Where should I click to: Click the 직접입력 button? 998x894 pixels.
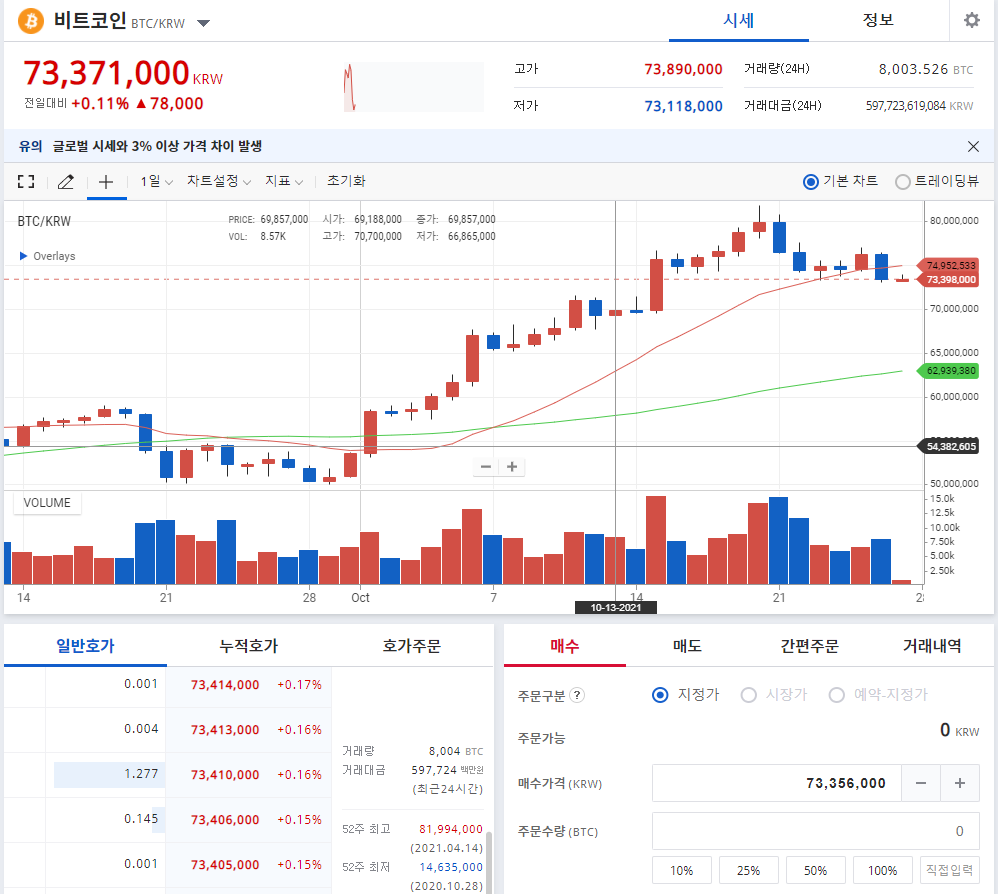[950, 870]
